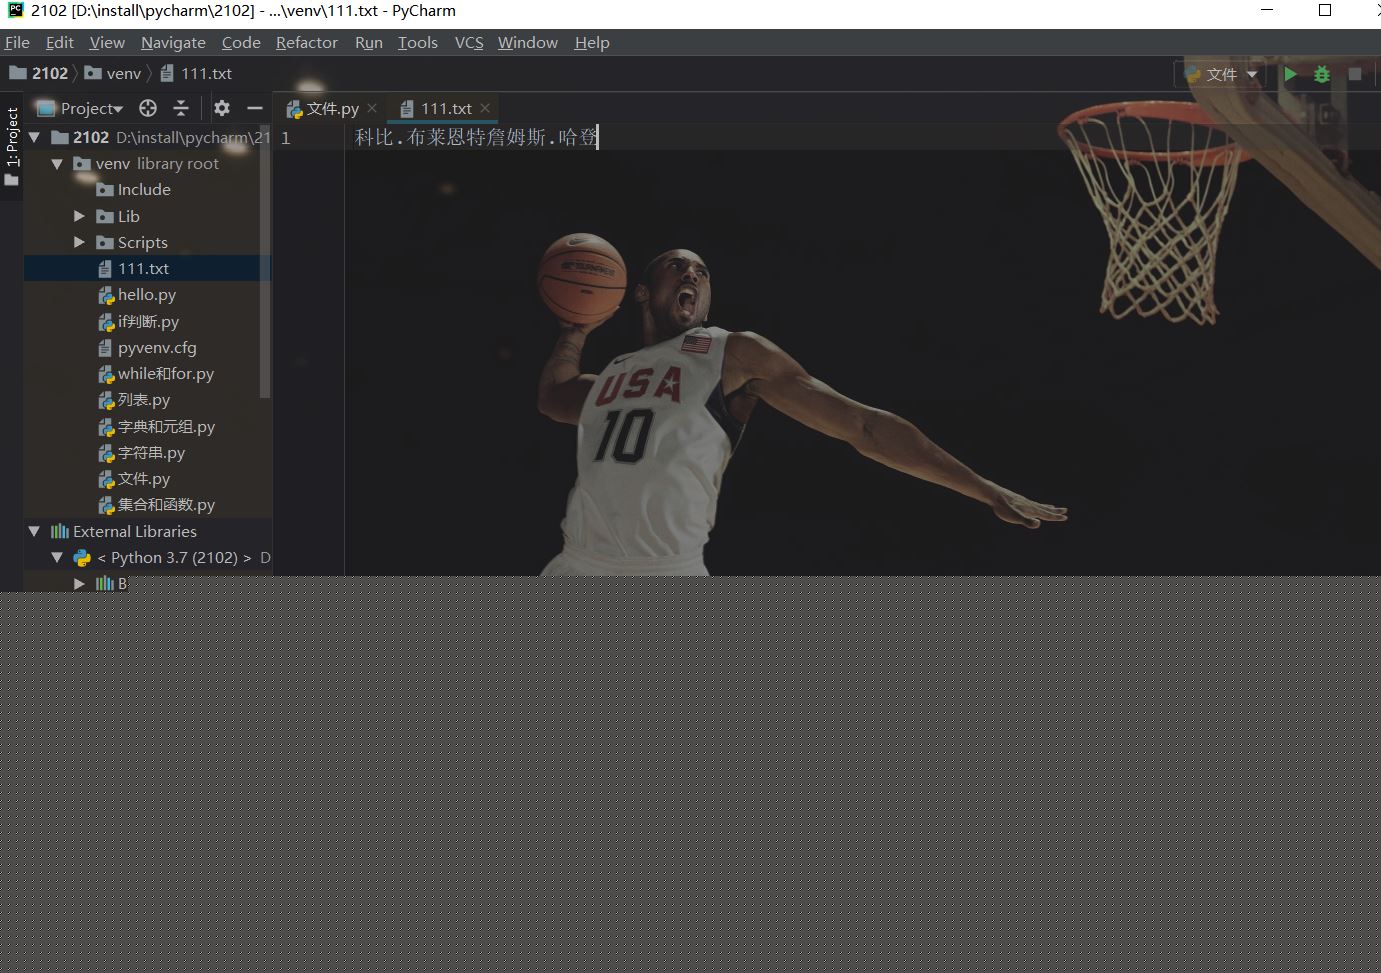
Task: Open the Refactor menu
Action: click(x=307, y=42)
